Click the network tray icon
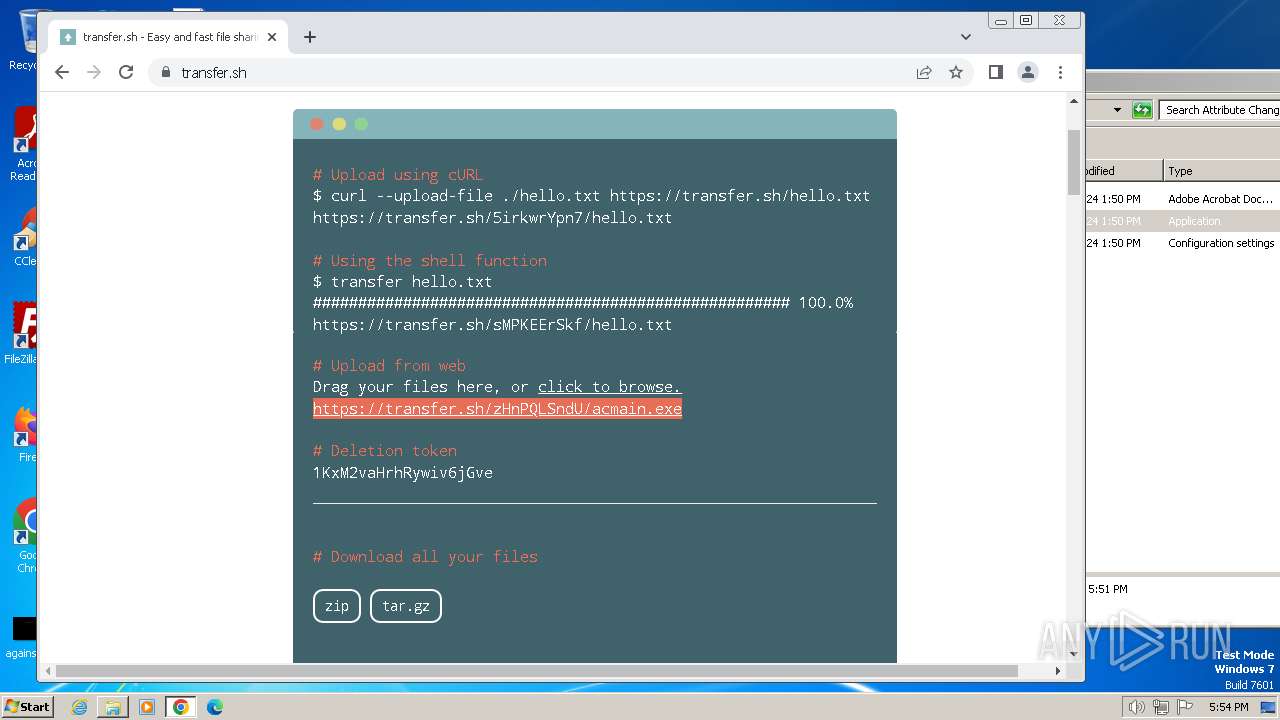The width and height of the screenshot is (1280, 720). [x=1161, y=707]
